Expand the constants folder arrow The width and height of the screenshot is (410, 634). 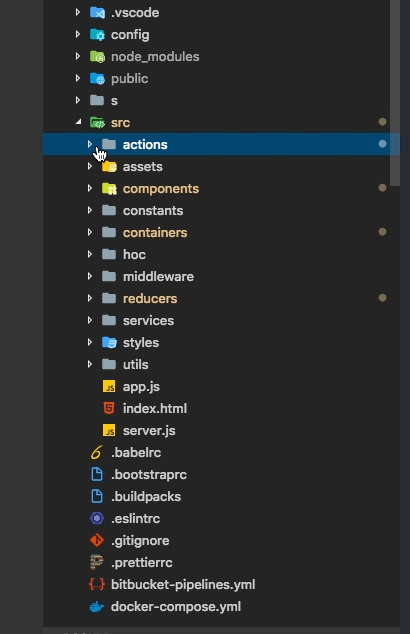(x=90, y=210)
